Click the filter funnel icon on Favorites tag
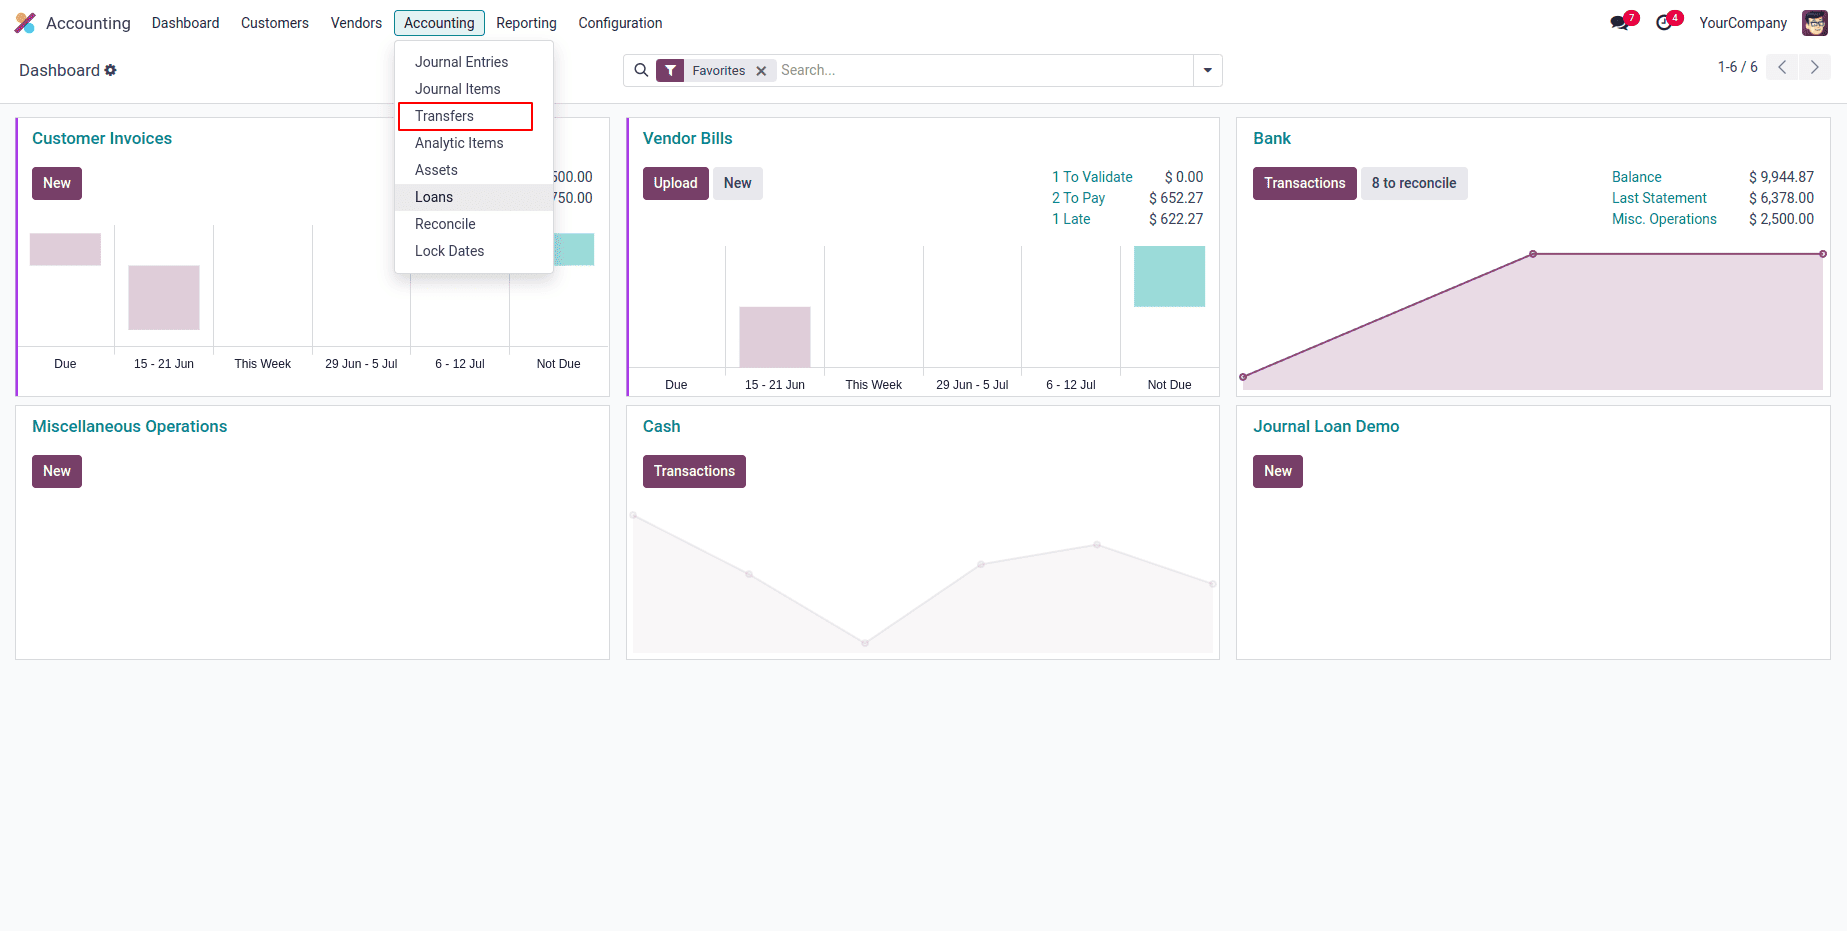 point(670,70)
